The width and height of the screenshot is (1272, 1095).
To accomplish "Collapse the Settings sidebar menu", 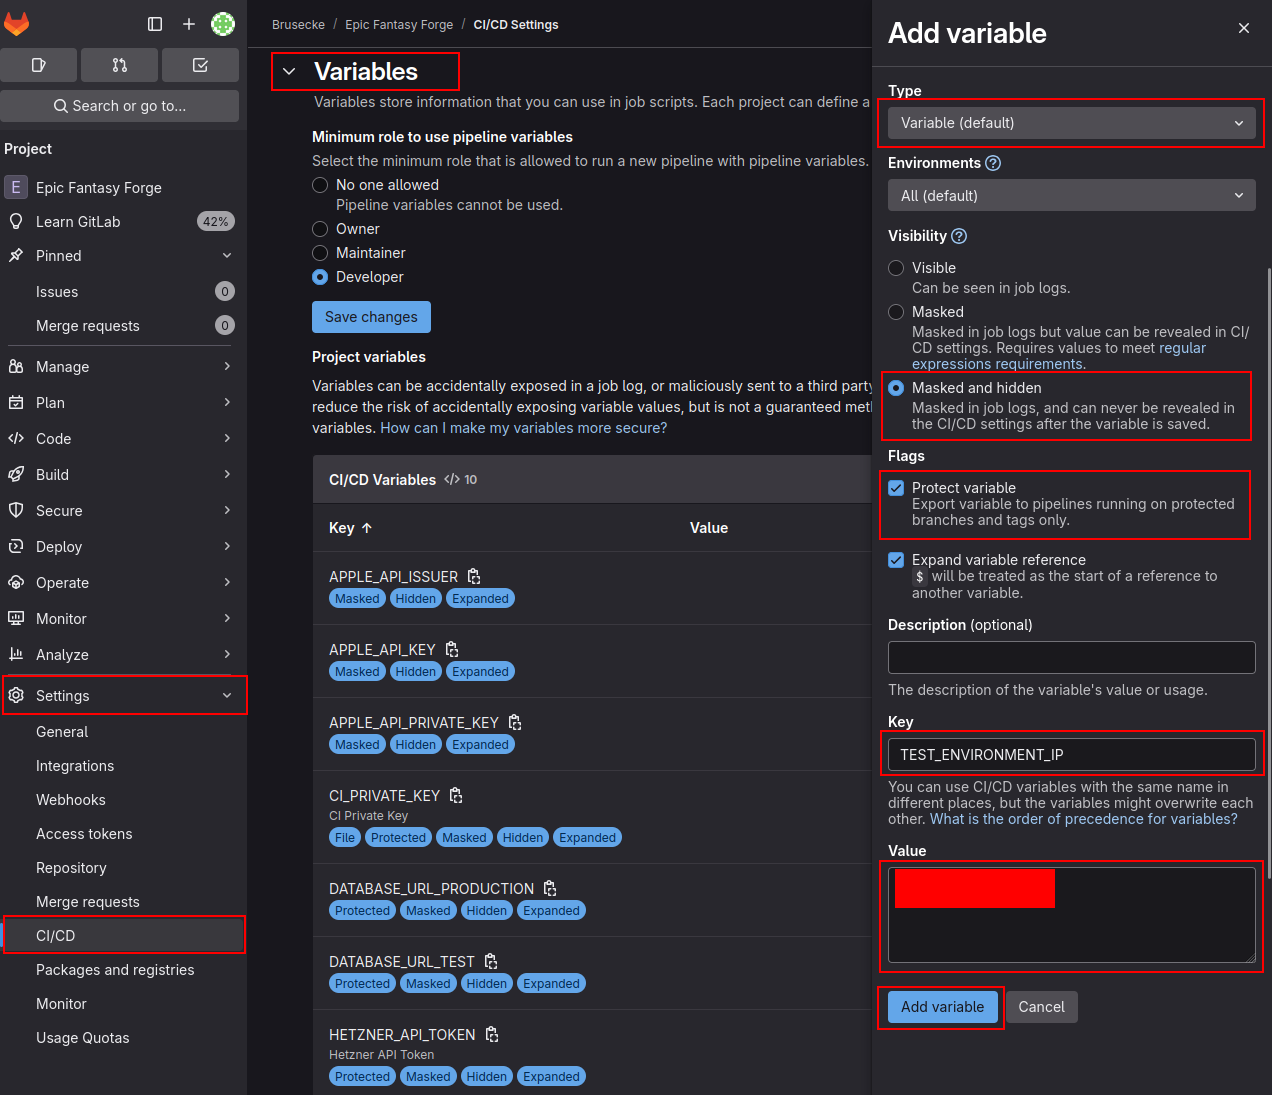I will click(x=120, y=696).
